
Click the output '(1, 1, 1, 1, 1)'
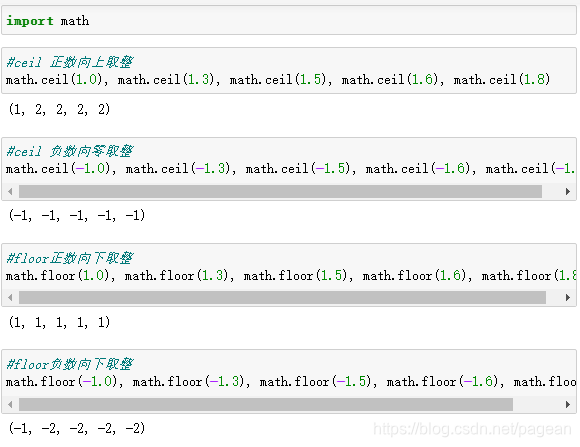[59, 322]
